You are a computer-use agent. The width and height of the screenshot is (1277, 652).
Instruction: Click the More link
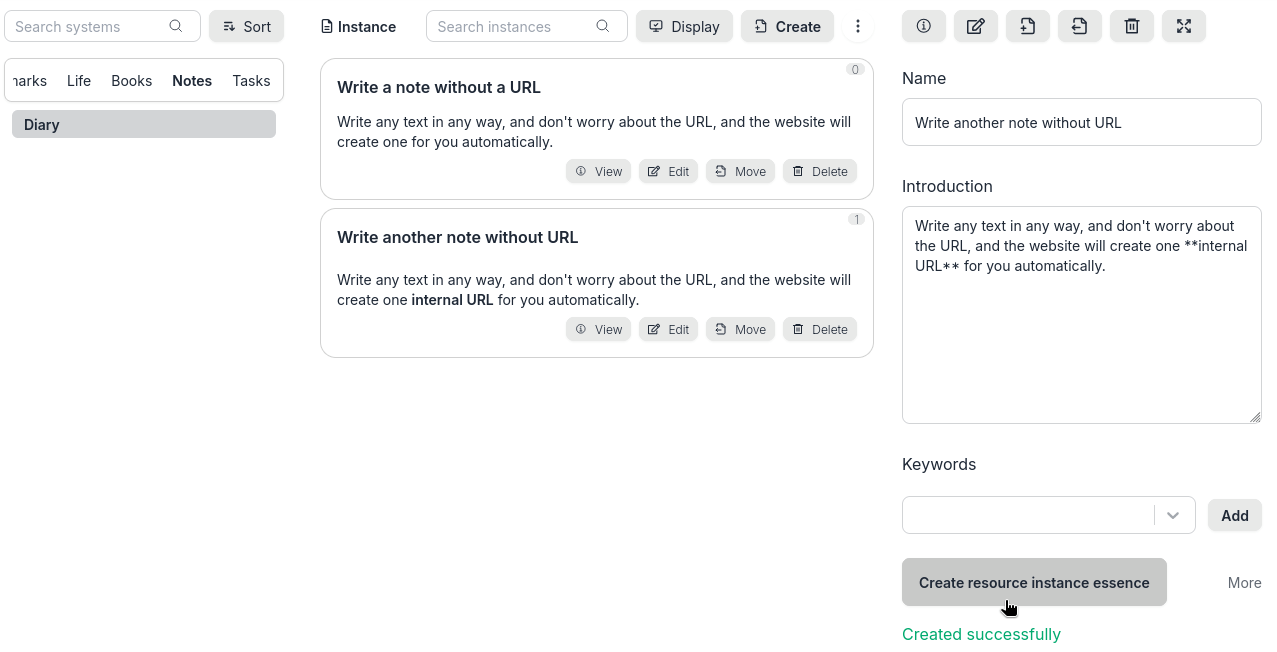click(x=1244, y=583)
